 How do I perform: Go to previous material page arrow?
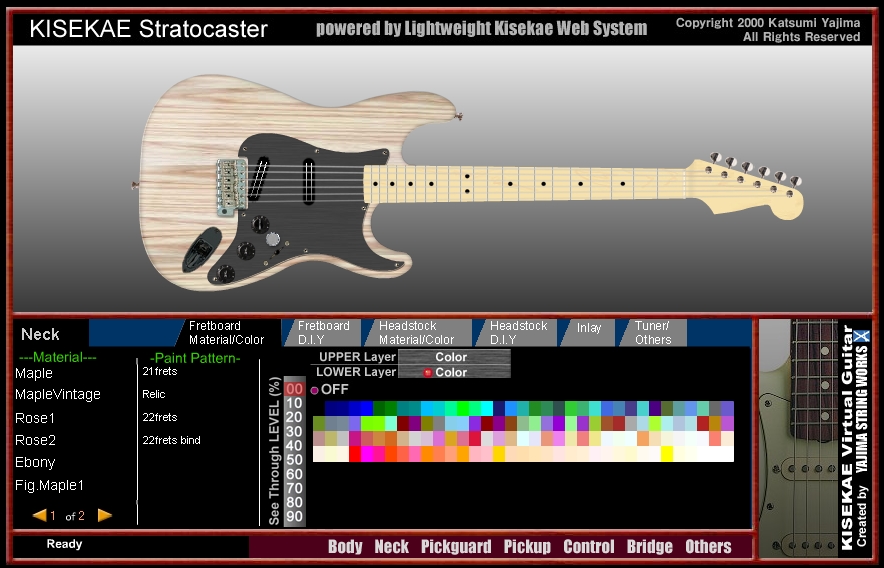(x=40, y=516)
